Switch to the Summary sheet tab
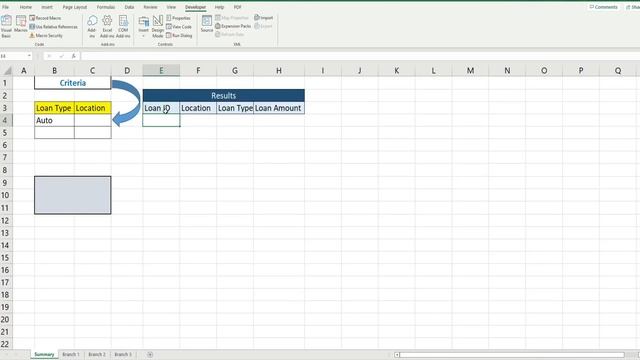 click(x=44, y=354)
